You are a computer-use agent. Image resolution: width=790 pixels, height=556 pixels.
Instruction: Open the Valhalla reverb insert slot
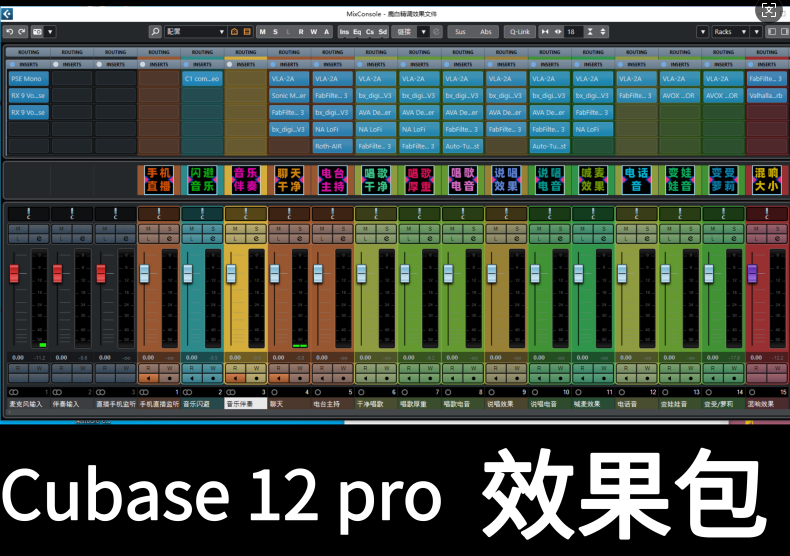pyautogui.click(x=765, y=95)
